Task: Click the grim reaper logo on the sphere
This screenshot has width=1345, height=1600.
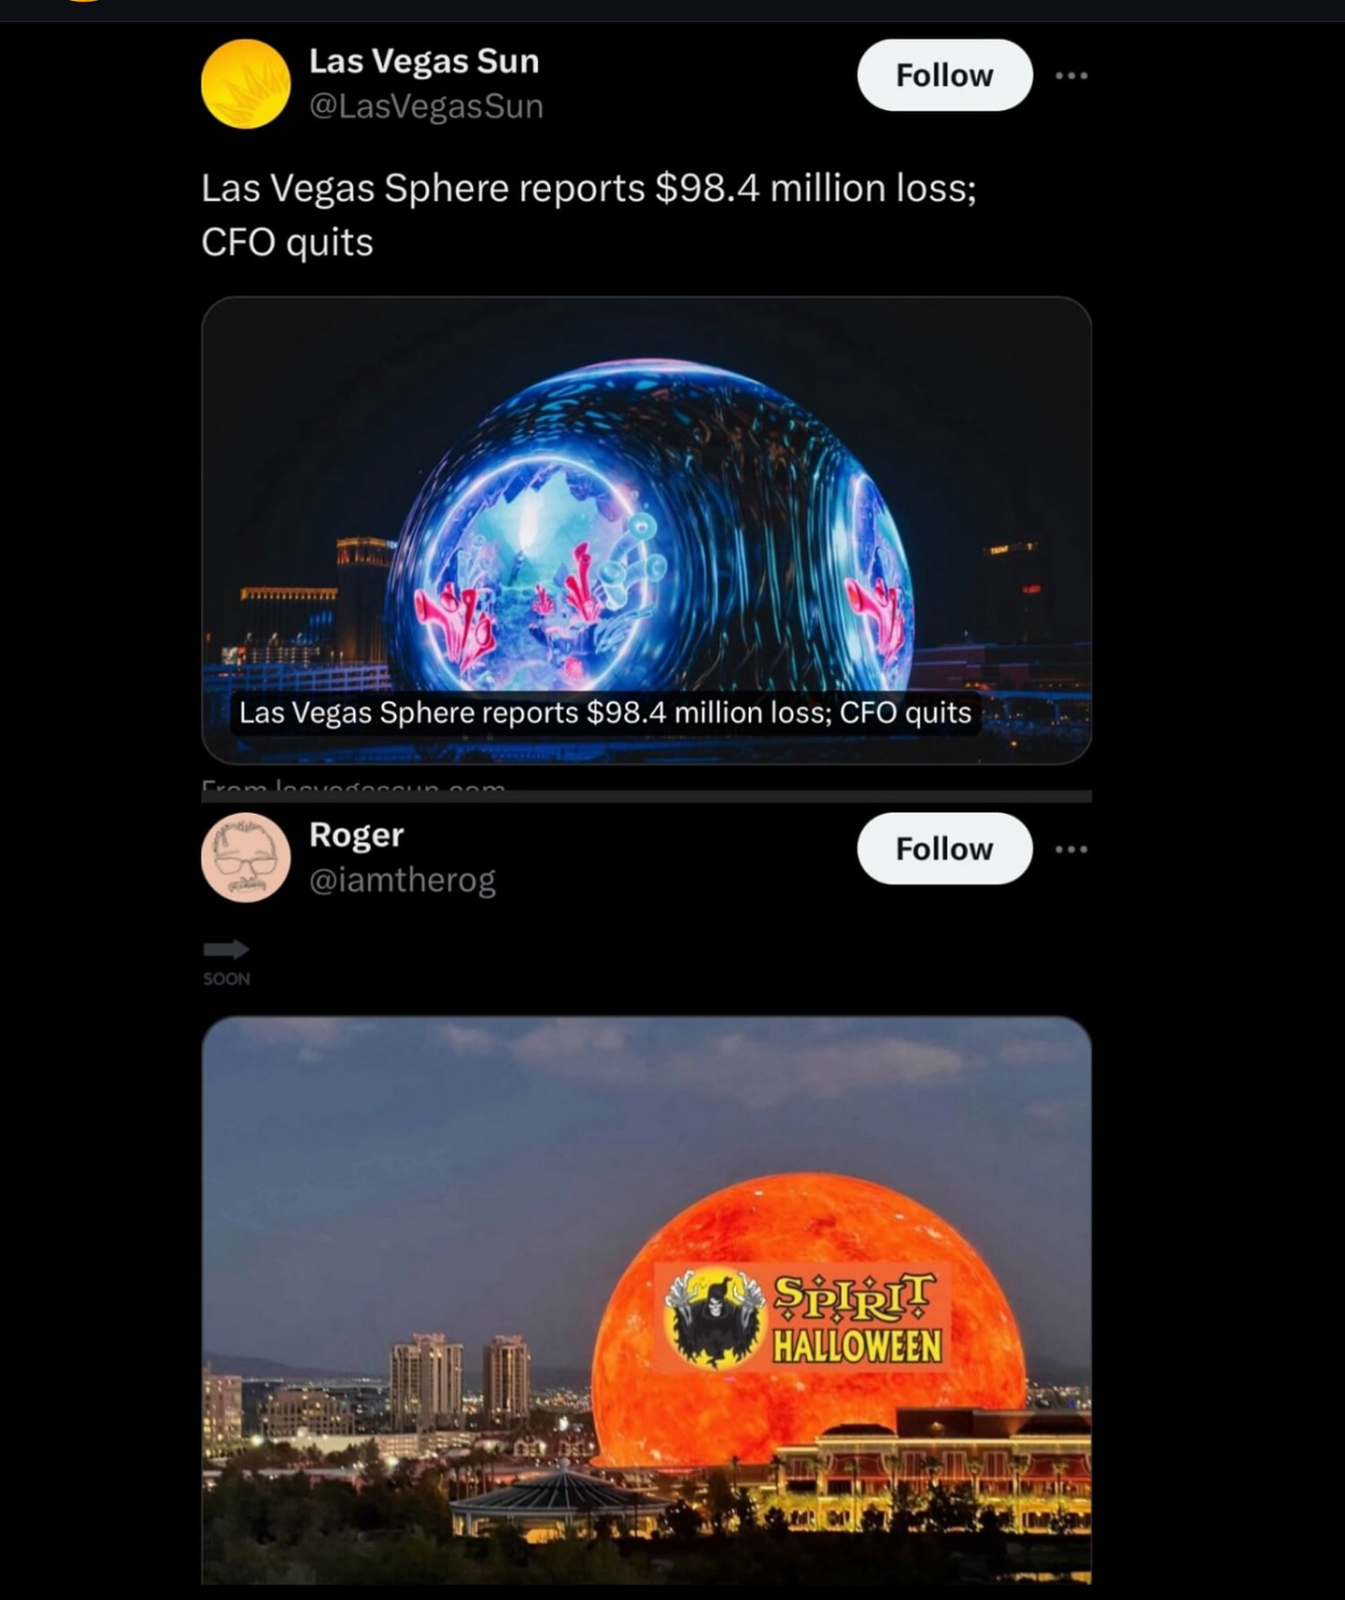Action: point(714,1318)
